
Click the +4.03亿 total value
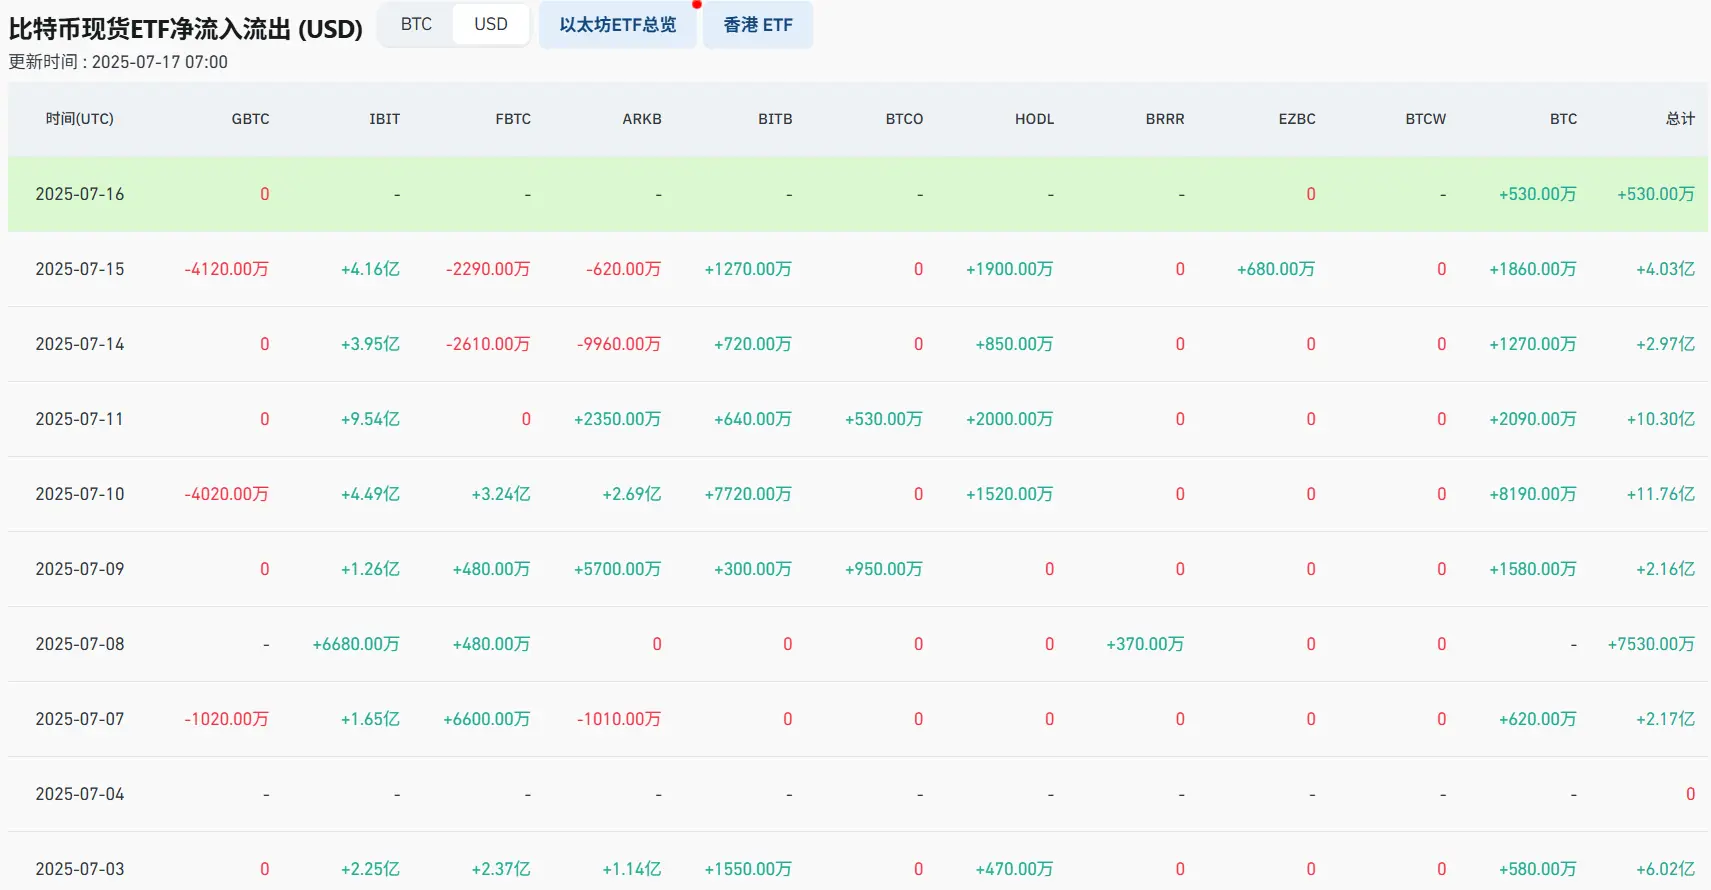pyautogui.click(x=1666, y=269)
